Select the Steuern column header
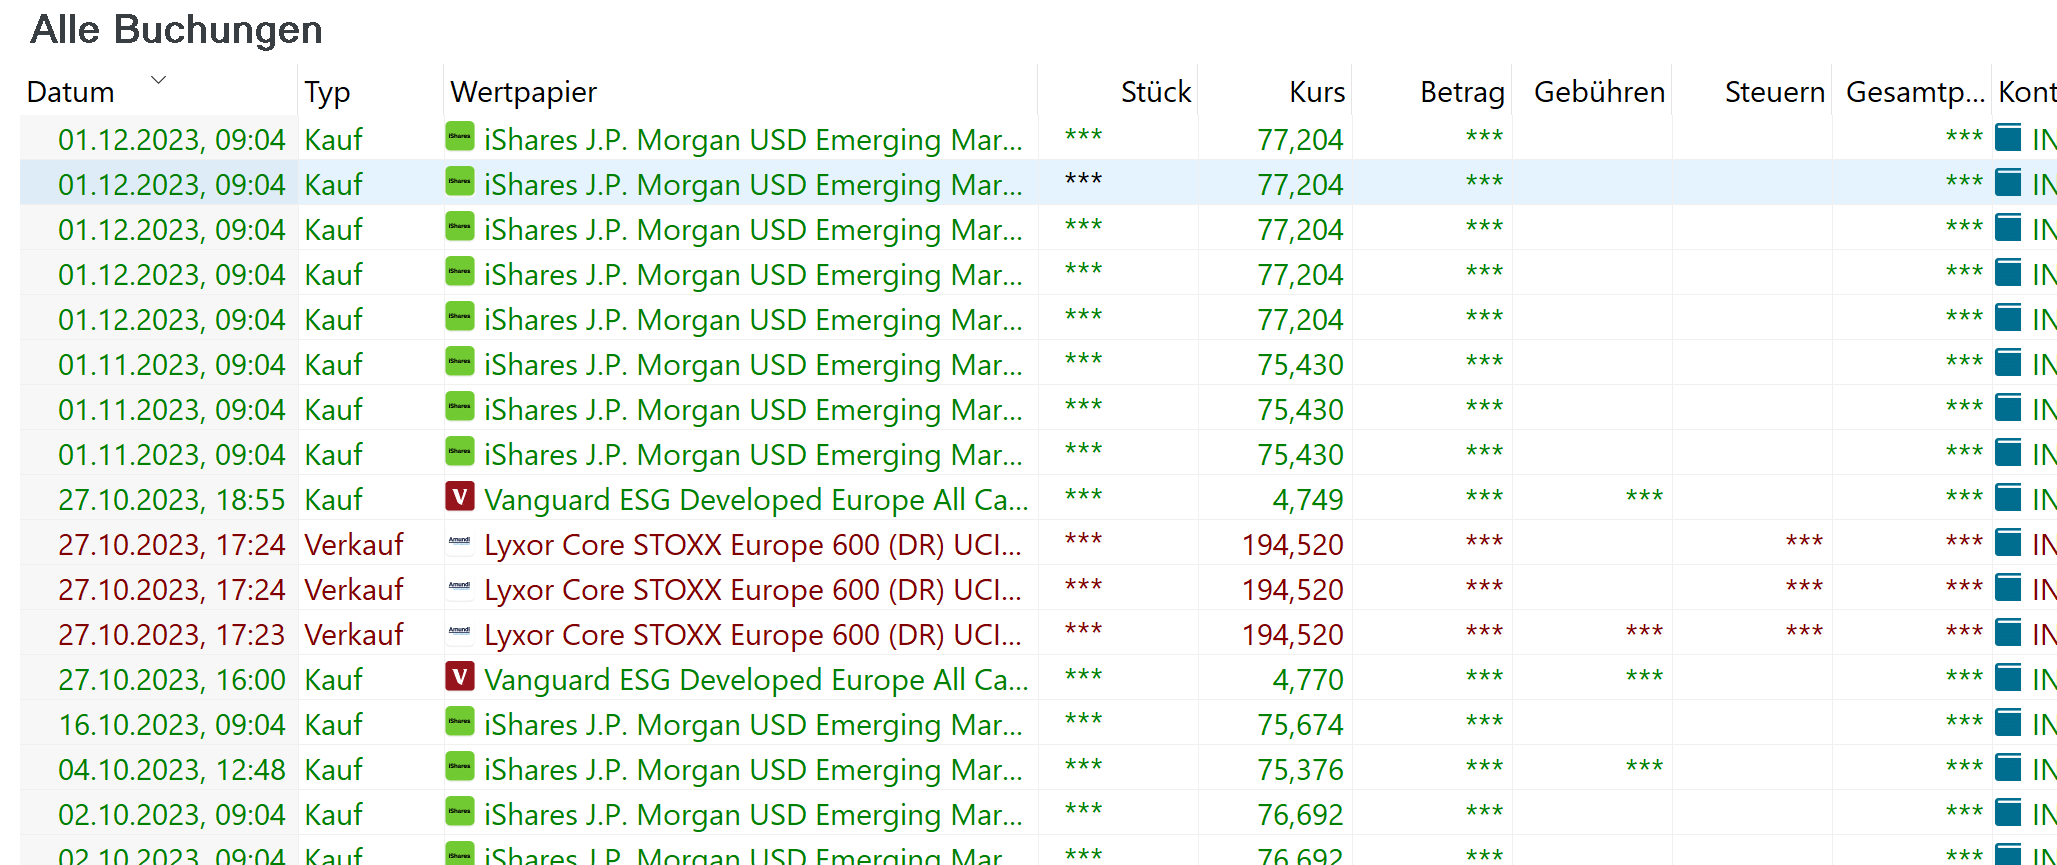Screen dimensions: 2057x865 point(1774,92)
